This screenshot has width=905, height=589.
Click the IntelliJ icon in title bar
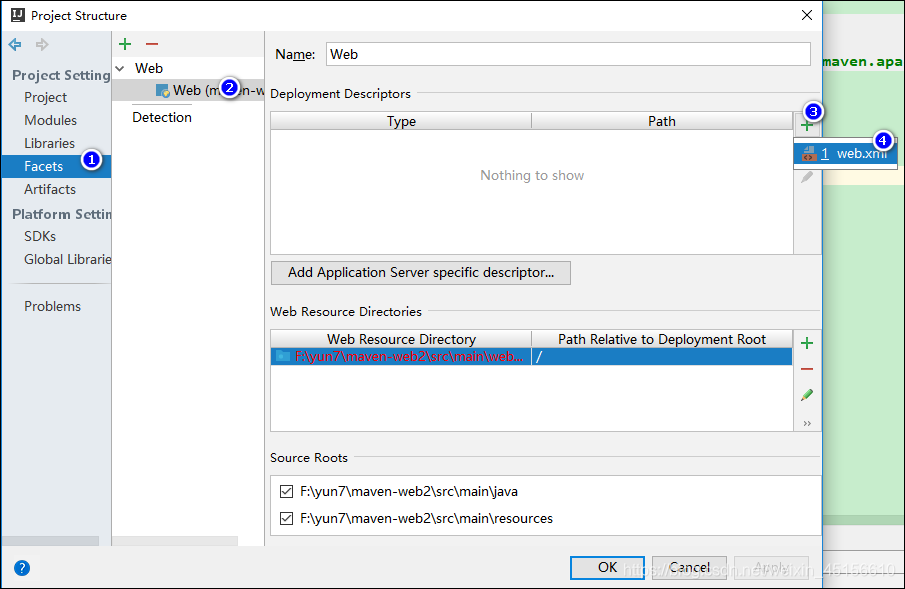[18, 15]
